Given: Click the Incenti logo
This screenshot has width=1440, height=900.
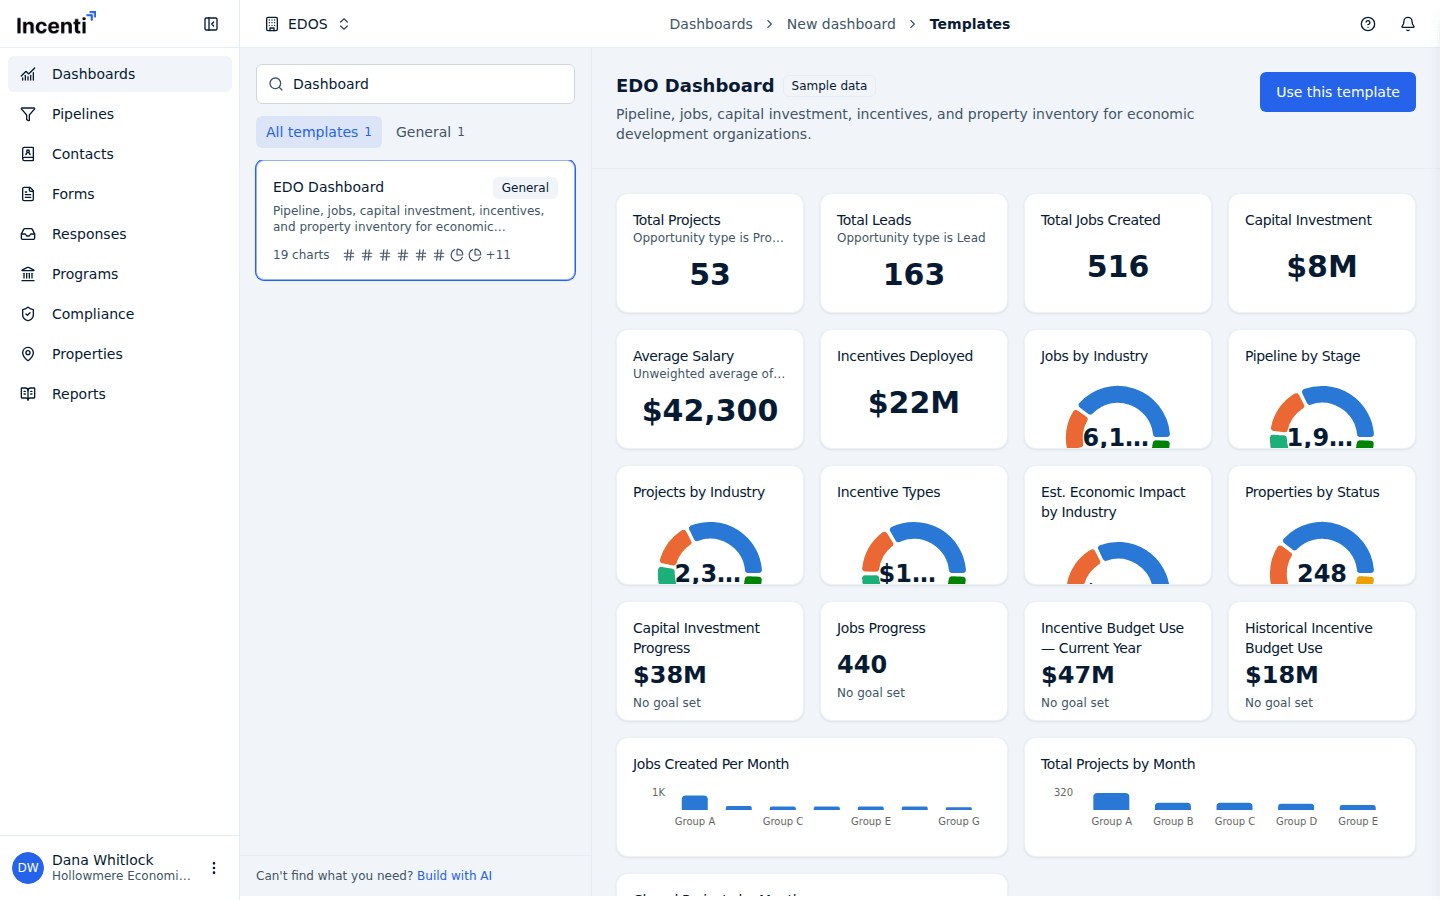Looking at the screenshot, I should click(56, 23).
